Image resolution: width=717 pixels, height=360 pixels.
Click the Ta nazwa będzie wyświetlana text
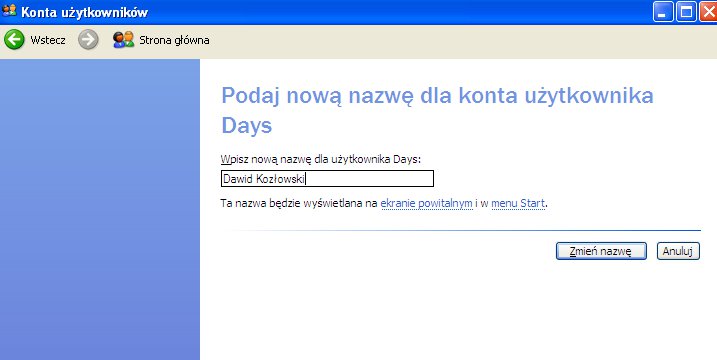pos(299,203)
